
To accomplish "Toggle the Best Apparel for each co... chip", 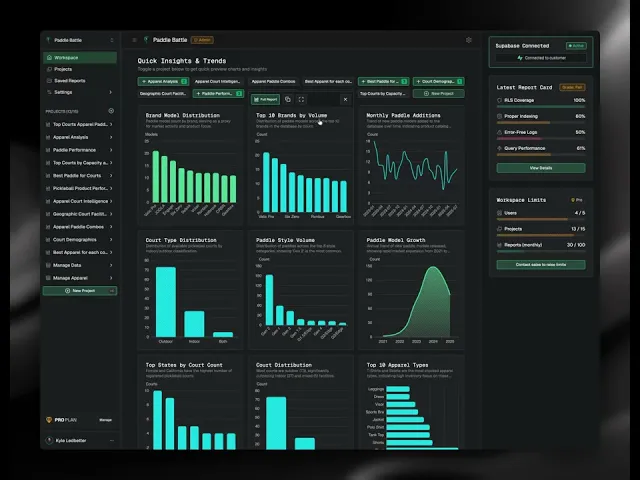I will click(328, 81).
